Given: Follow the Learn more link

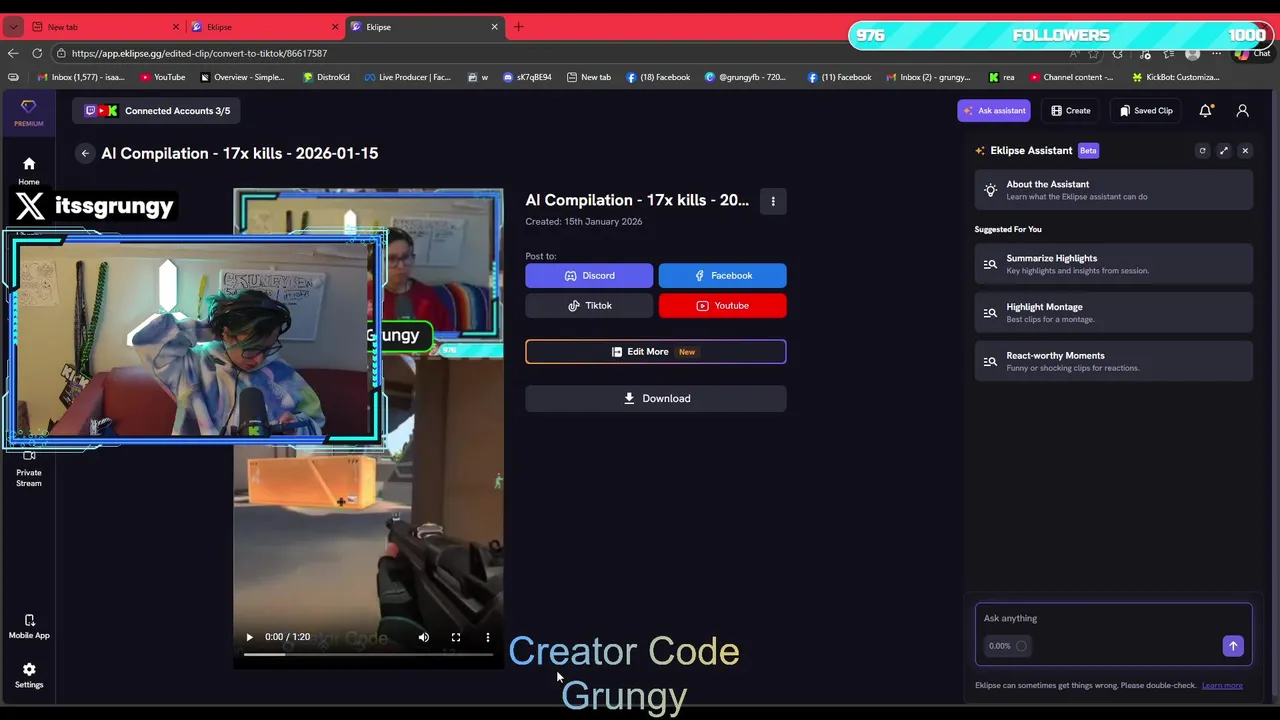Looking at the screenshot, I should (1222, 685).
